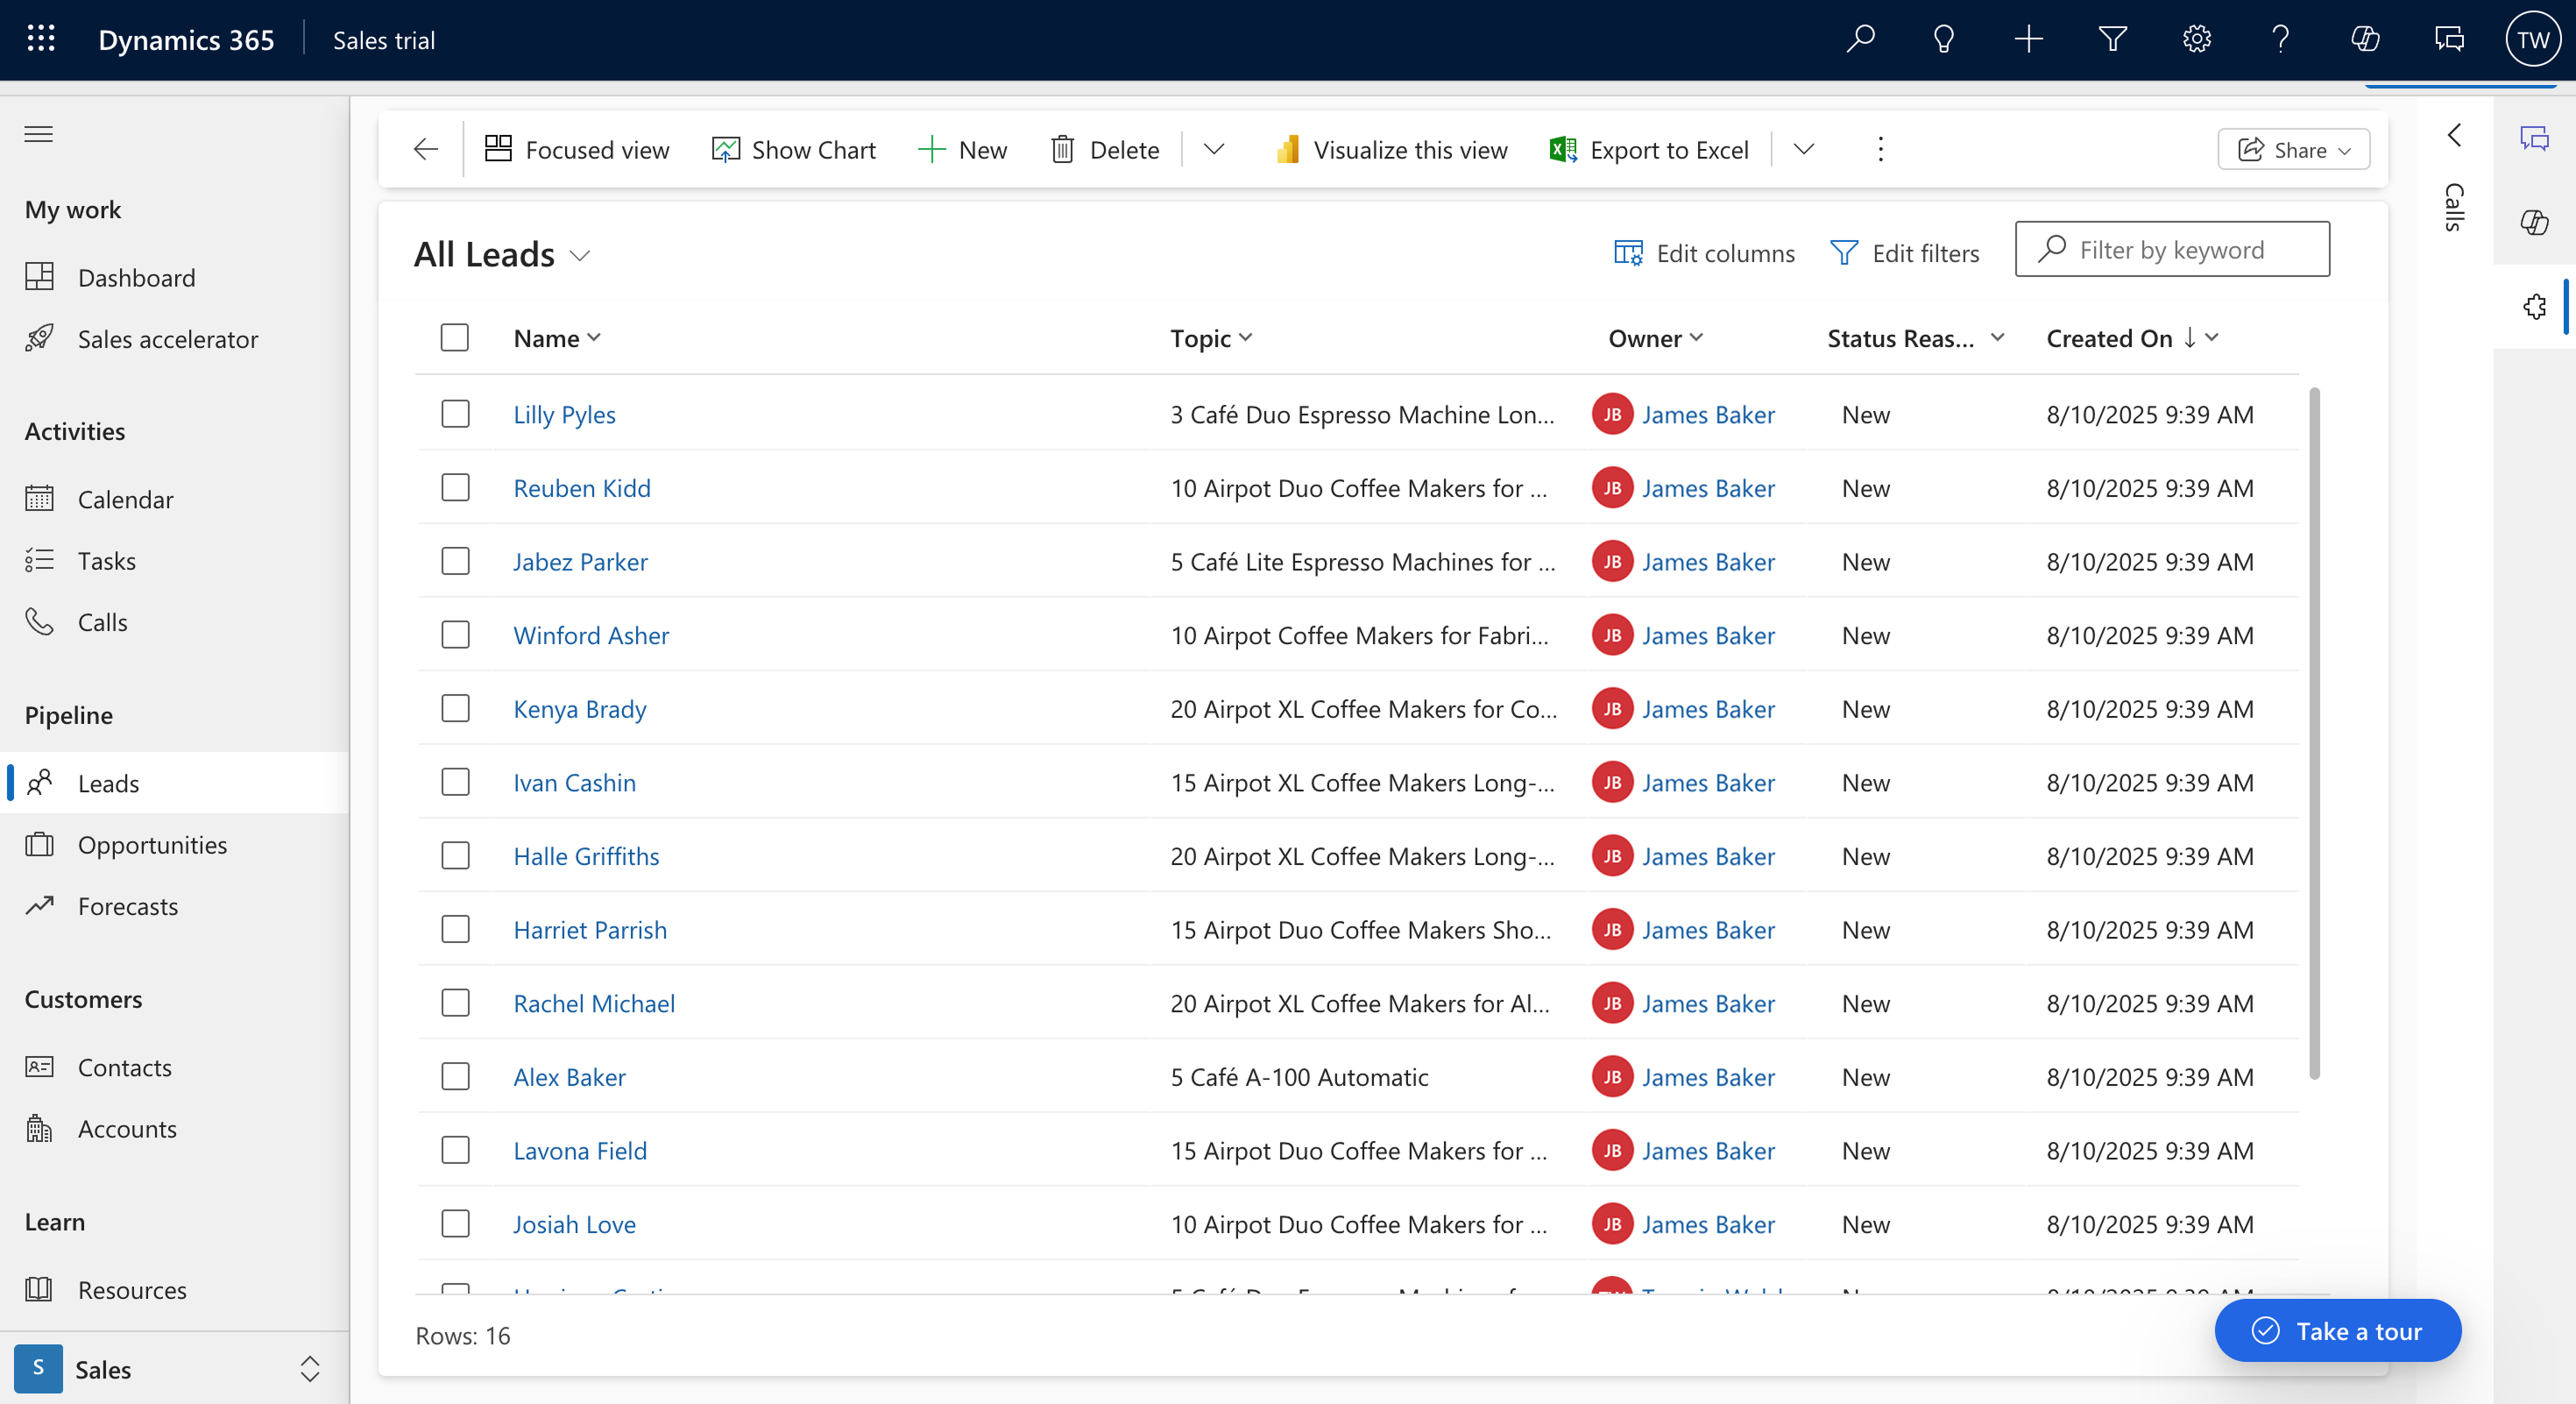This screenshot has height=1404, width=2576.
Task: Check the Winford Asher row checkbox
Action: click(x=456, y=635)
